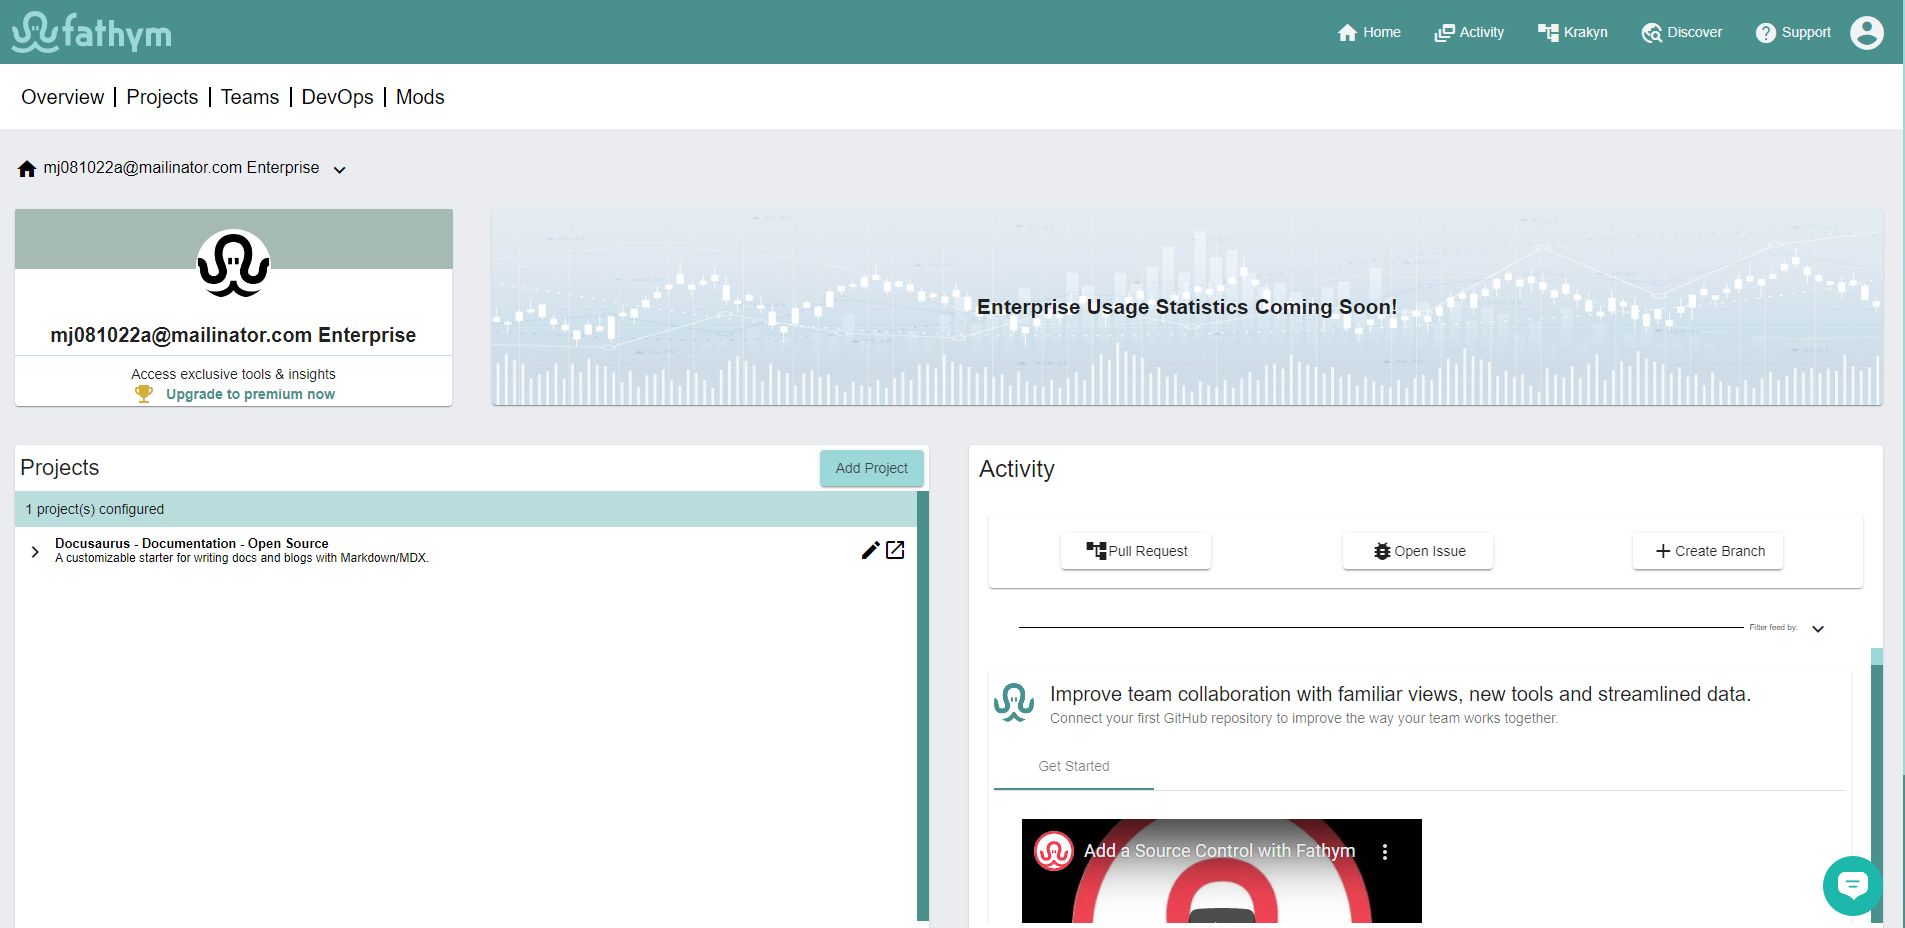
Task: Click Upgrade to premium now link
Action: 250,394
